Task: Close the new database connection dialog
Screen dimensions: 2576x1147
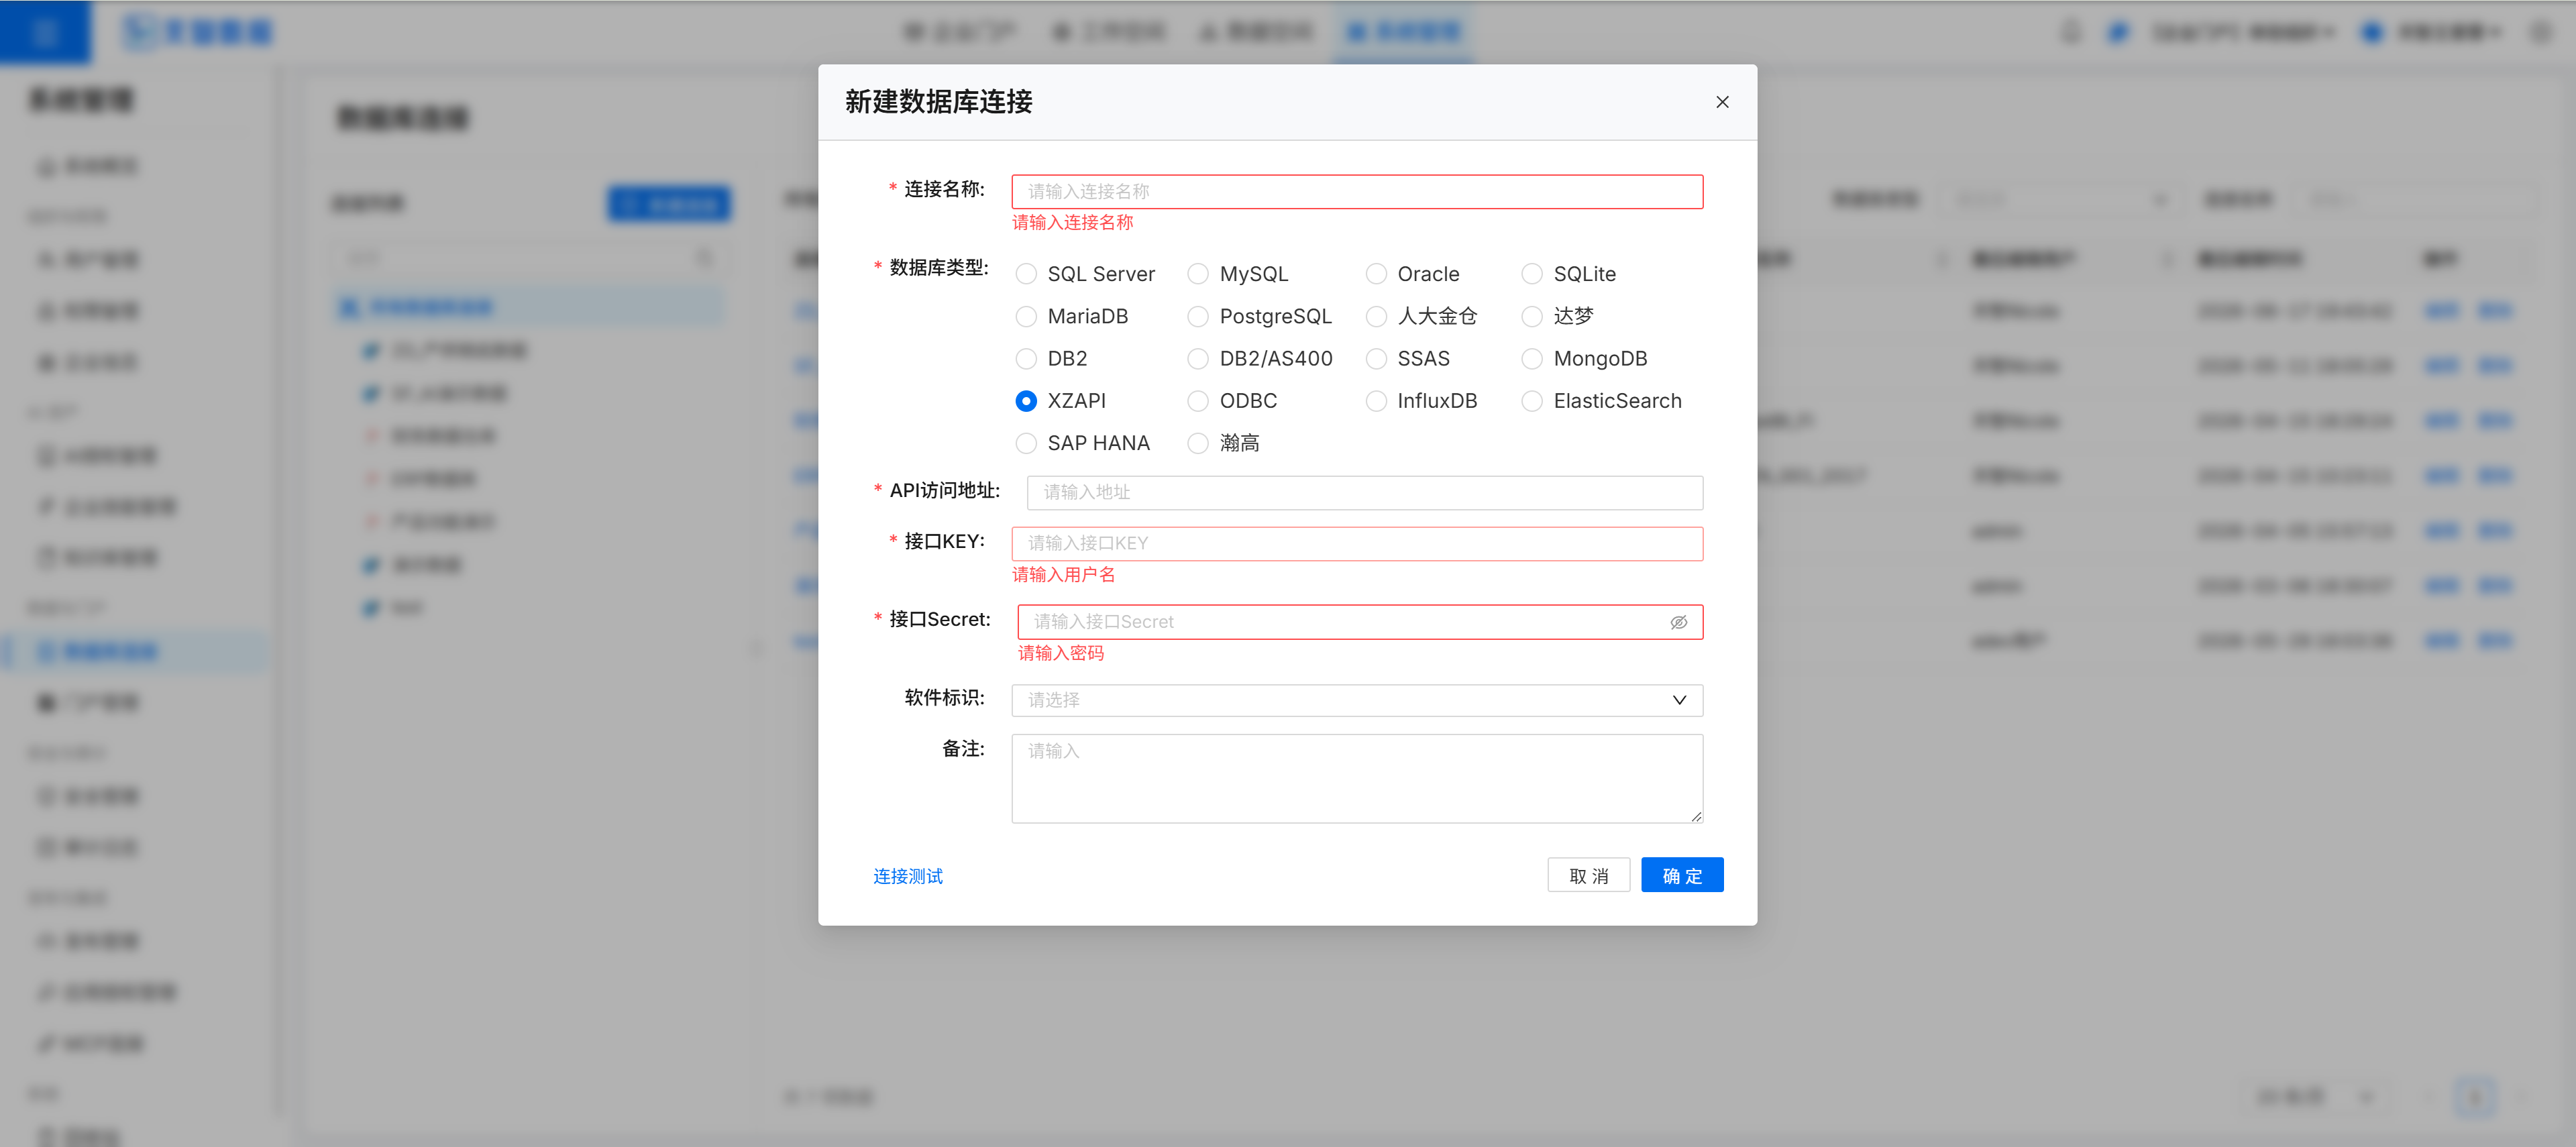Action: (1722, 102)
